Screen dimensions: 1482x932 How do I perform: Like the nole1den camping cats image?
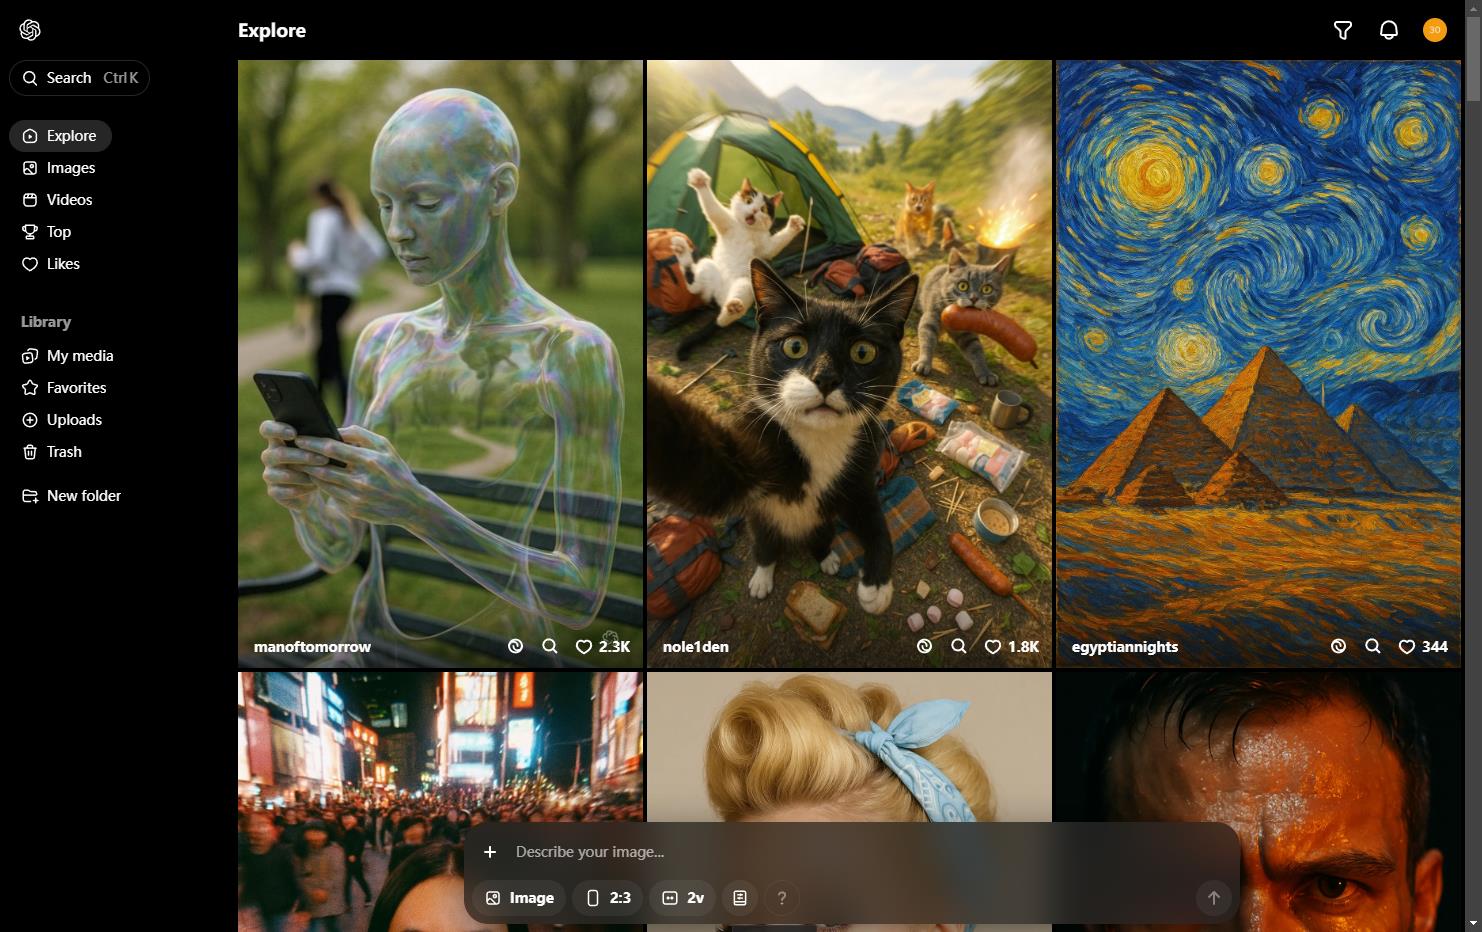(993, 647)
